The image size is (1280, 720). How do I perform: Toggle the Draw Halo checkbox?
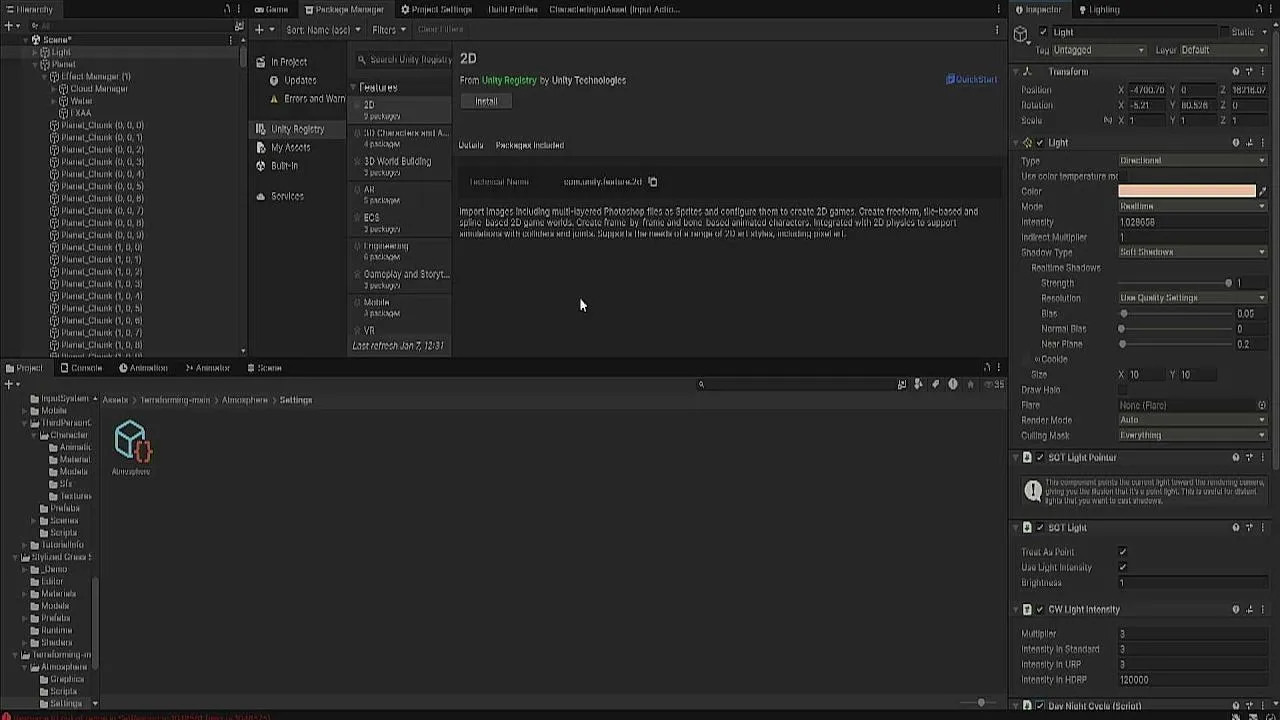click(x=1123, y=390)
